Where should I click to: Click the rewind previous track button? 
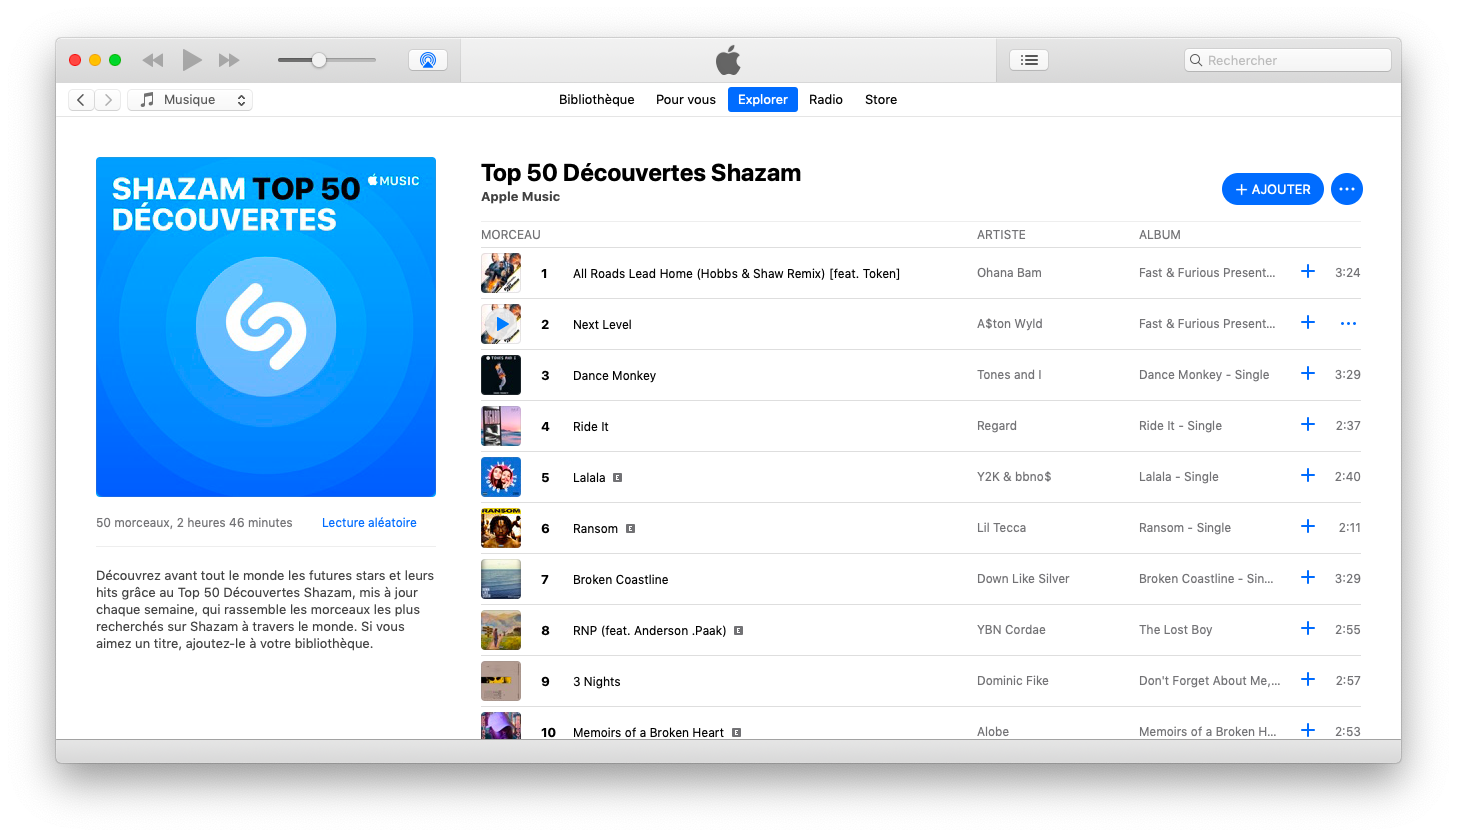point(152,60)
